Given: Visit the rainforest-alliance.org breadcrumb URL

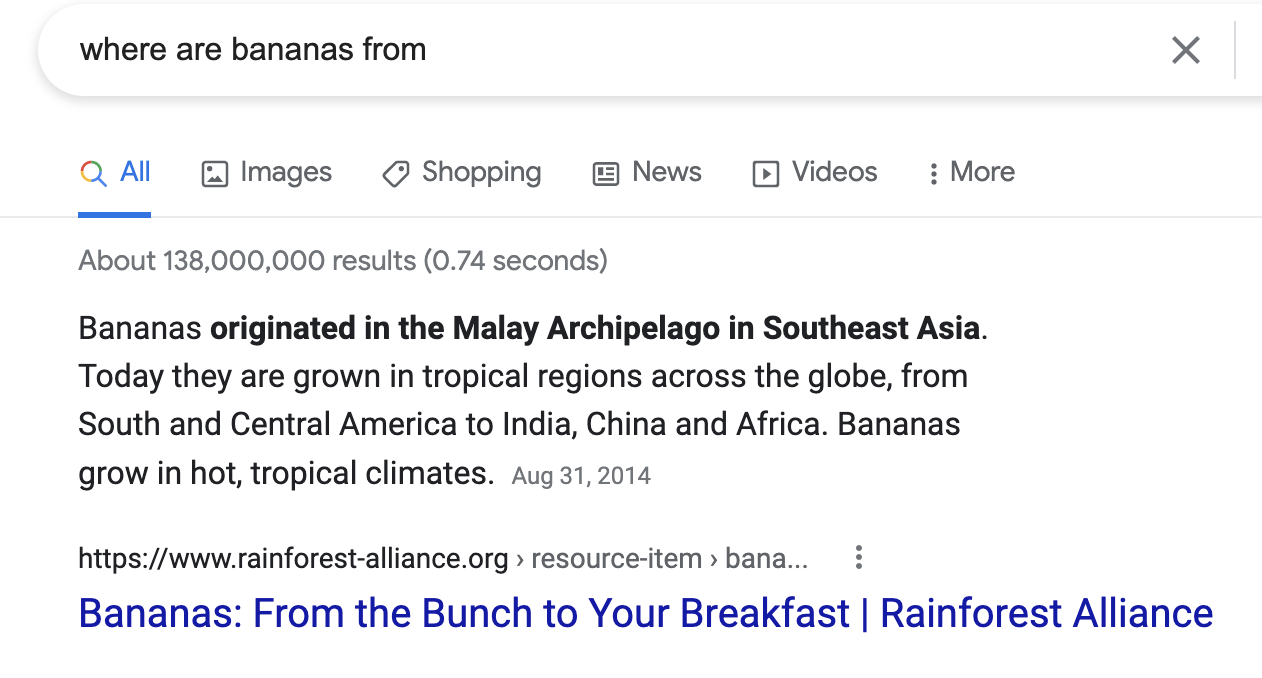Looking at the screenshot, I should tap(292, 558).
